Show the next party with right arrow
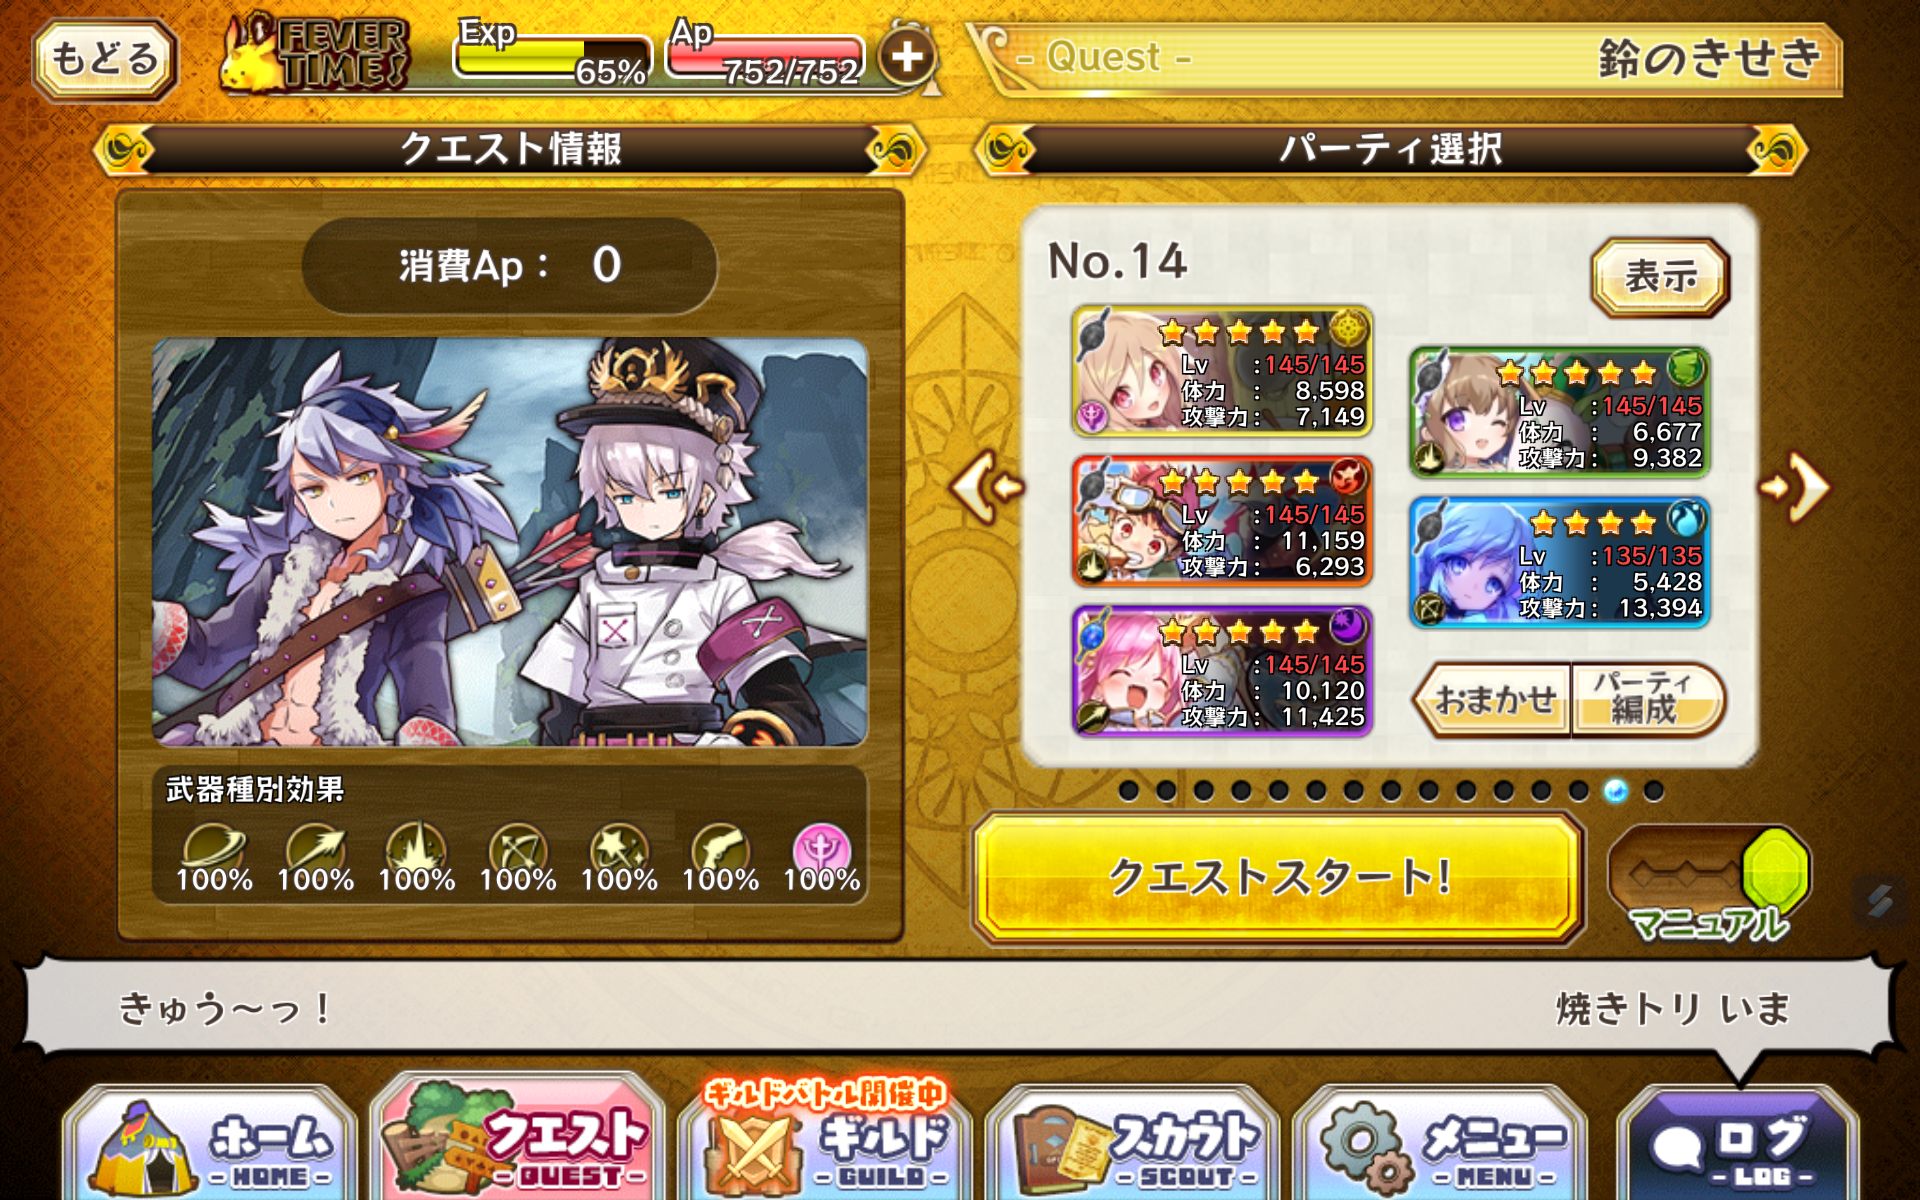1920x1200 pixels. coord(1796,487)
